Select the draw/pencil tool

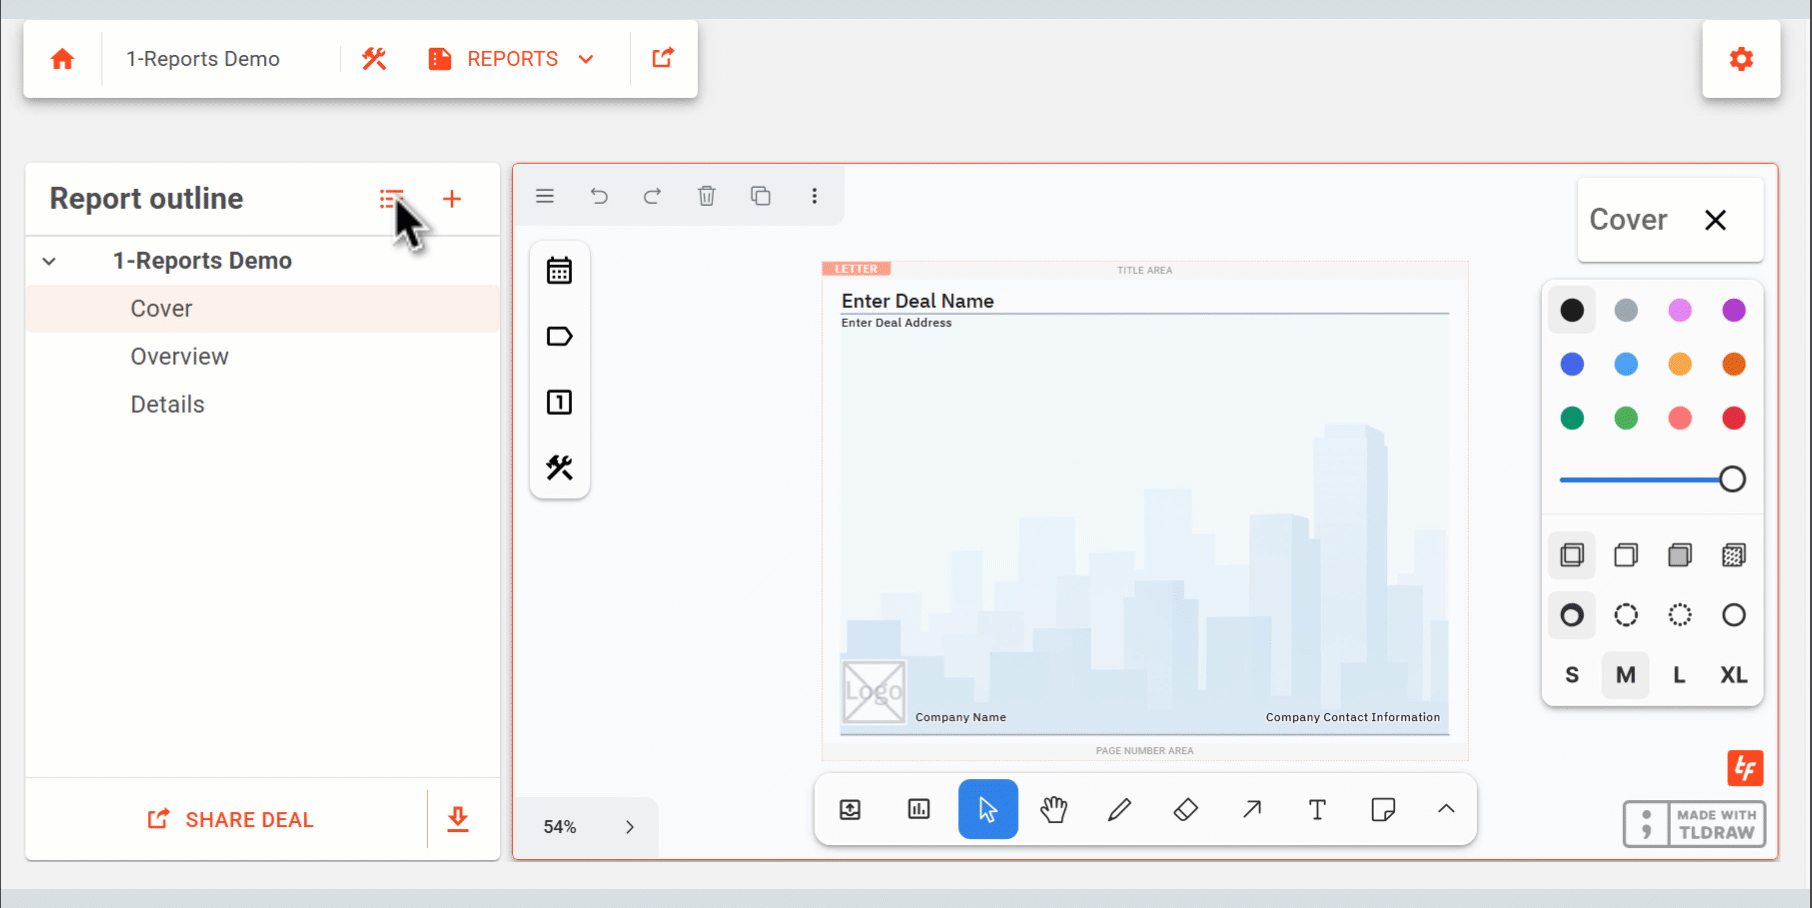click(x=1120, y=810)
